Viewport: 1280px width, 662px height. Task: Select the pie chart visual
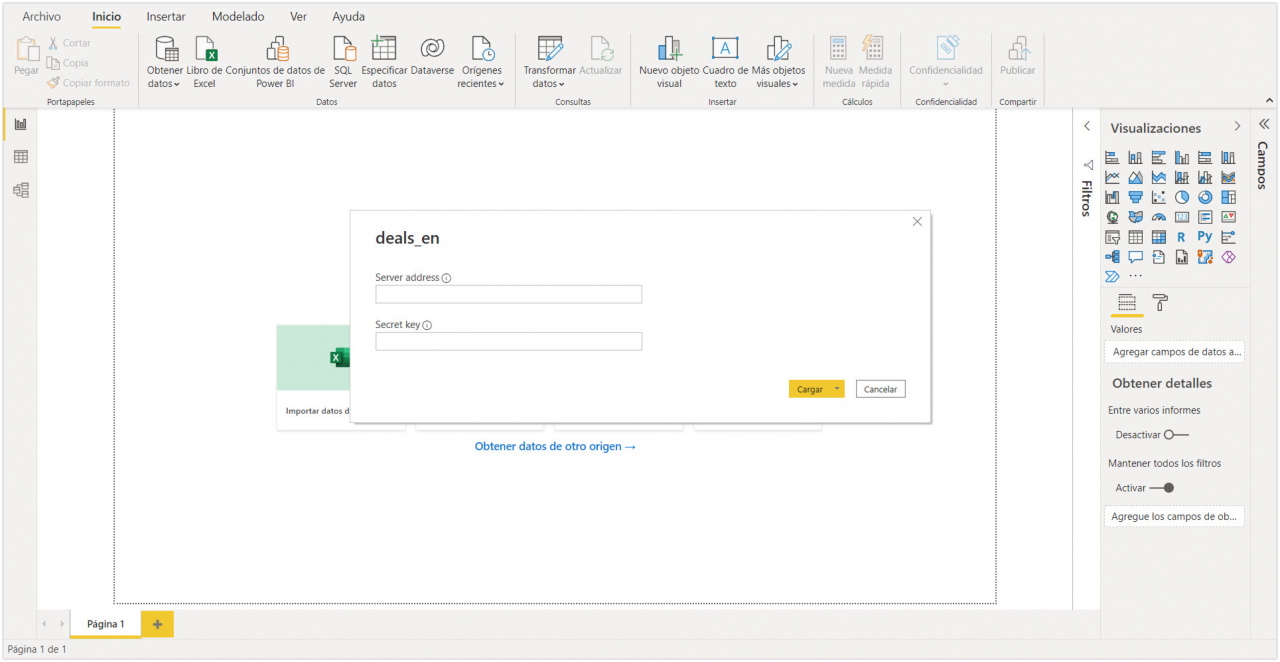[1182, 197]
